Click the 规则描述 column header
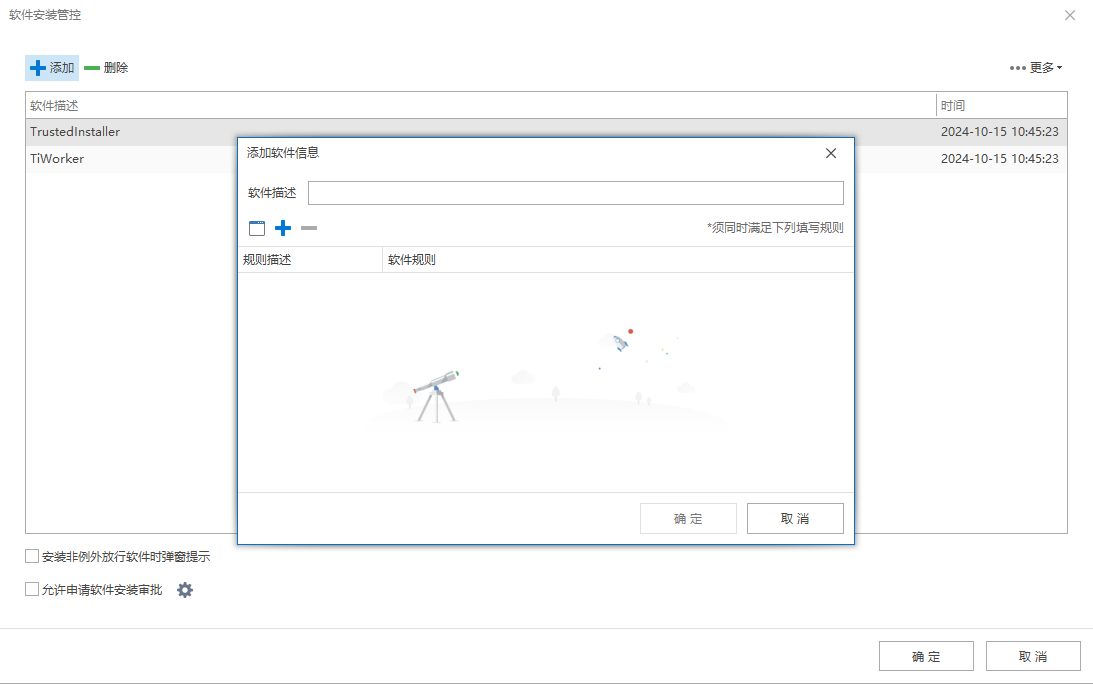Screen dimensions: 1093x684 [310, 260]
